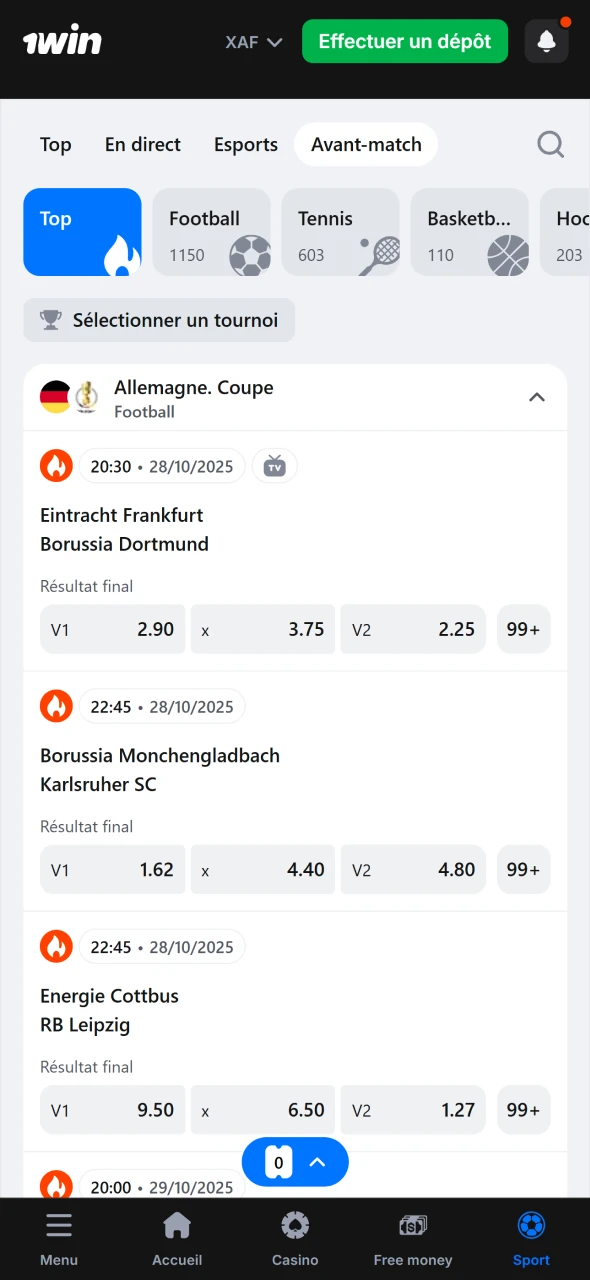This screenshot has height=1280, width=590.
Task: Open the XAF currency dropdown
Action: coord(252,42)
